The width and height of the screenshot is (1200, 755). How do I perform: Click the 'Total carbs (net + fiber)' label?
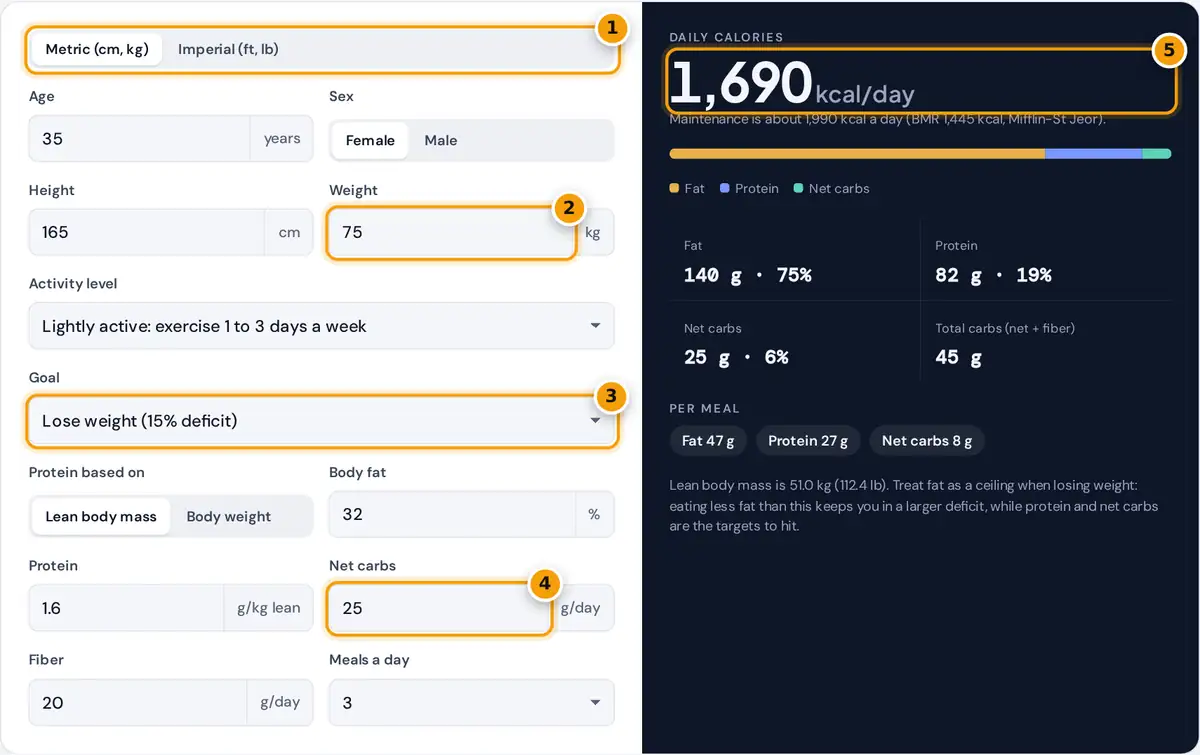pos(1005,328)
